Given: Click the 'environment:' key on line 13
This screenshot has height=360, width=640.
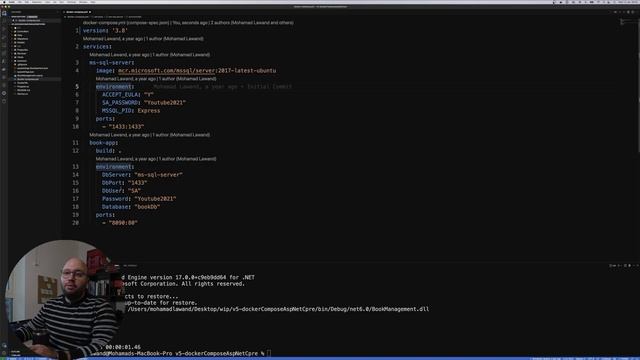Looking at the screenshot, I should [115, 167].
